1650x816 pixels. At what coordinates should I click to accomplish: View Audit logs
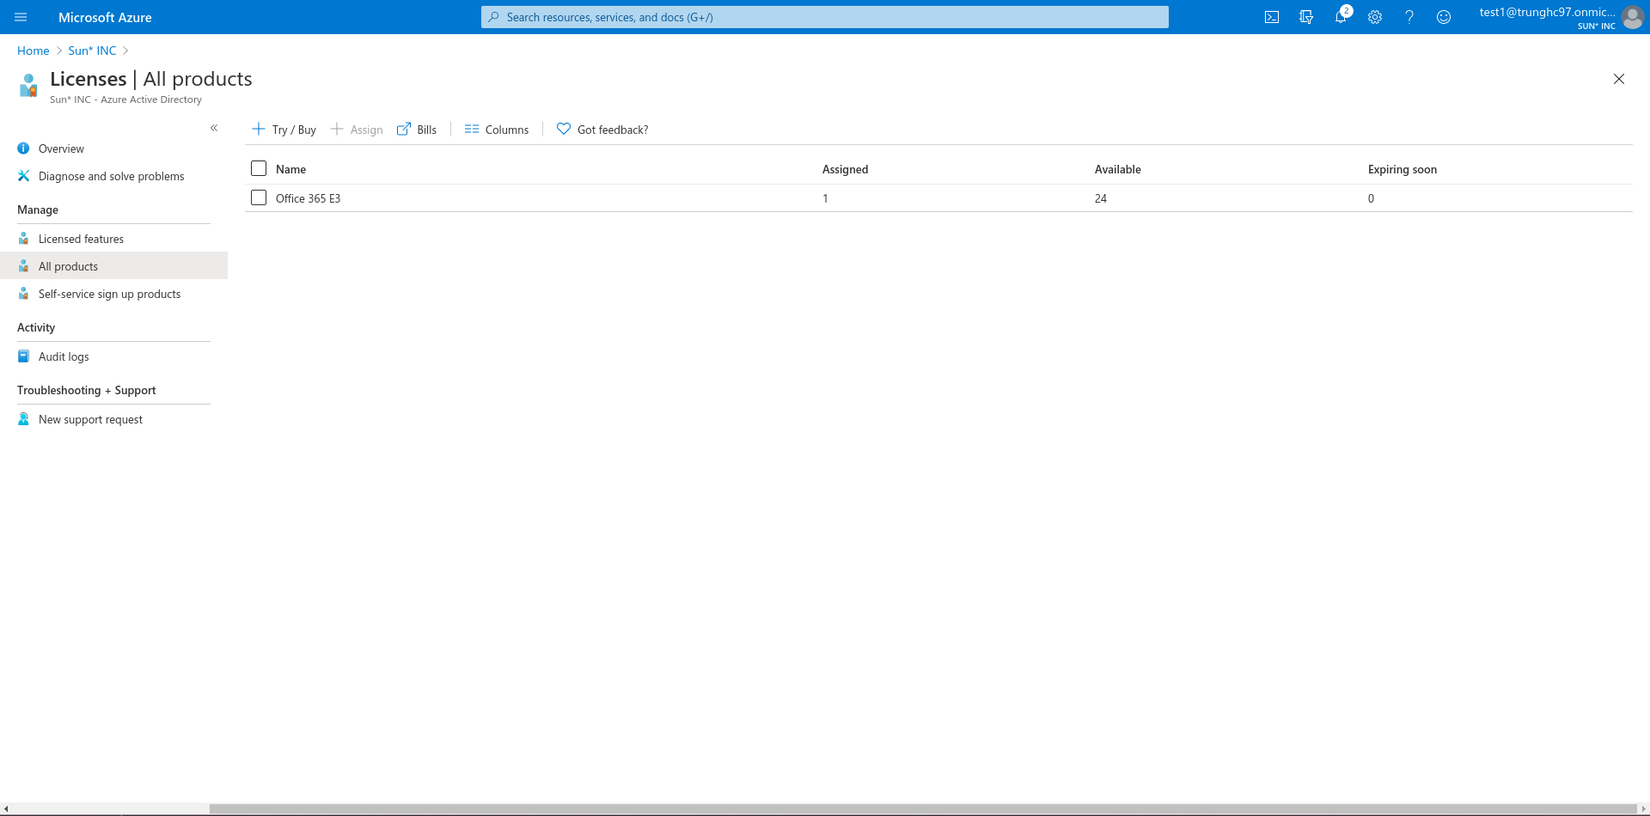[x=63, y=357]
